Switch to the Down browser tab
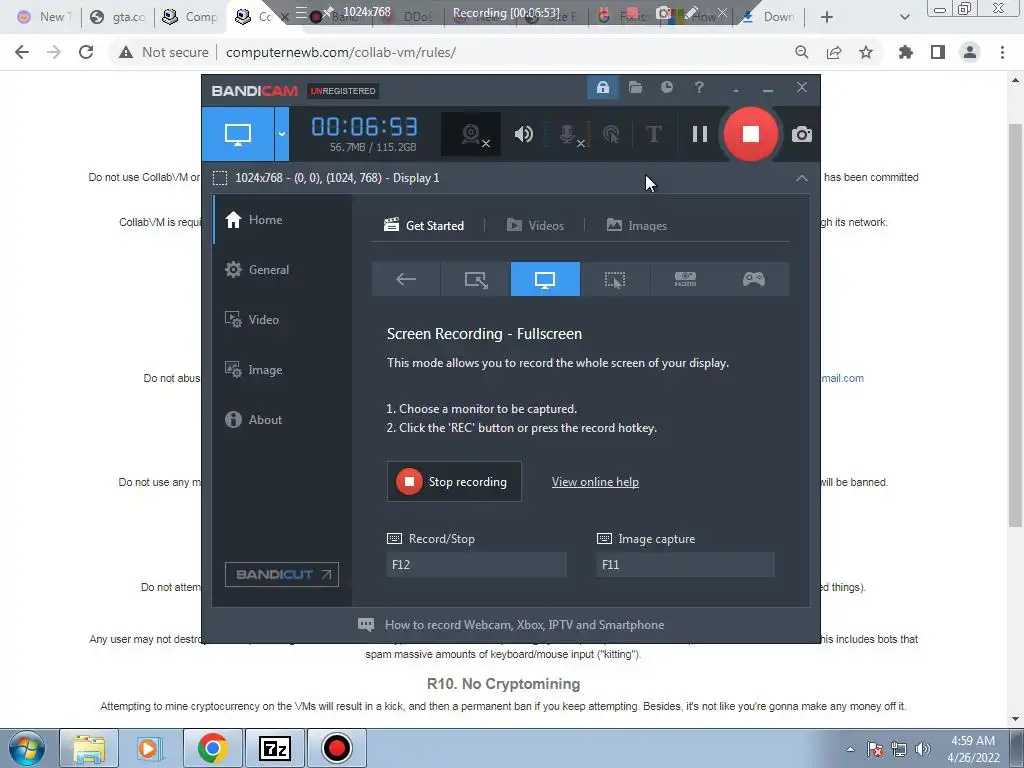The image size is (1024, 768). tap(769, 17)
